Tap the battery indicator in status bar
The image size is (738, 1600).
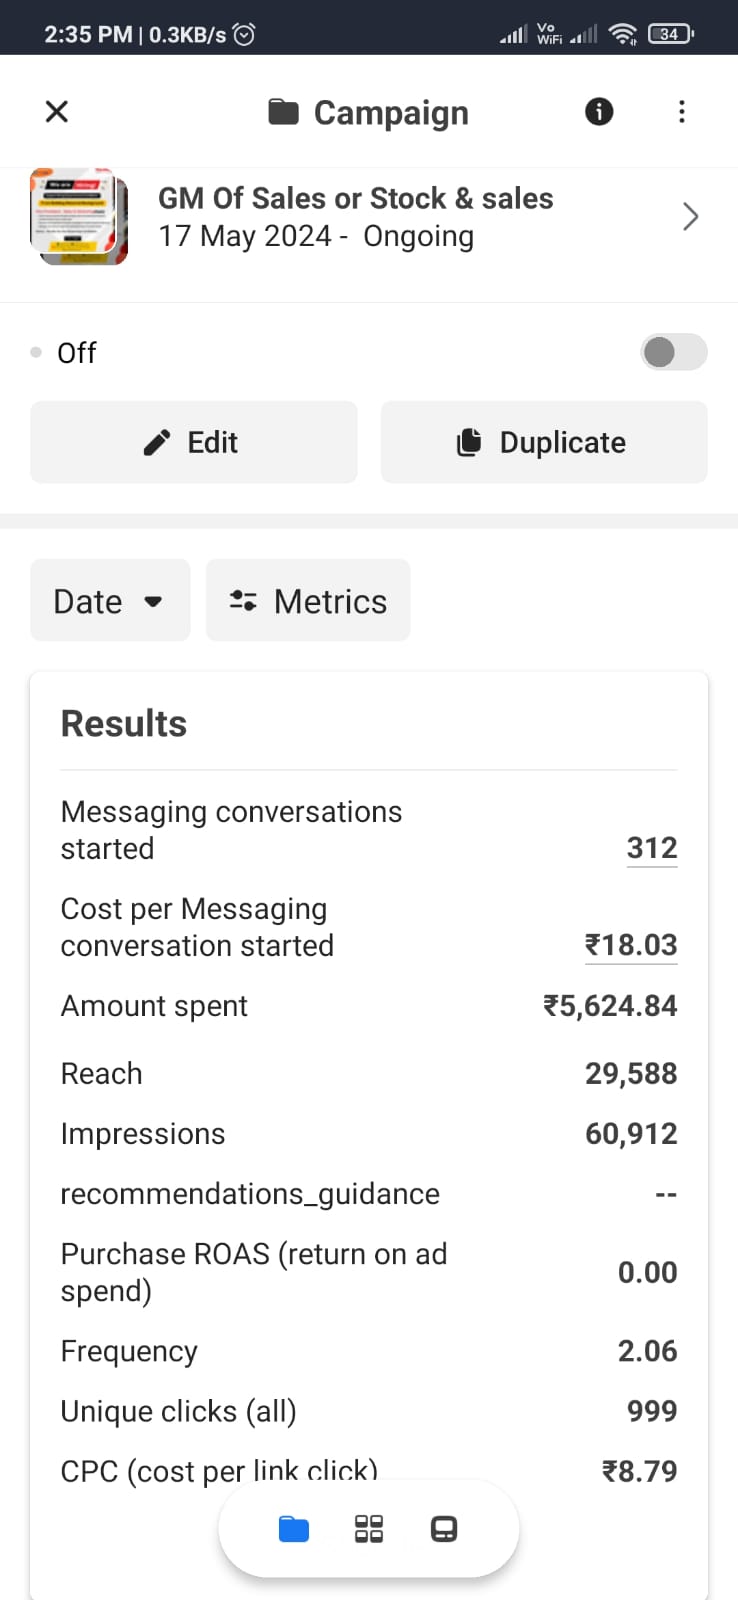670,34
